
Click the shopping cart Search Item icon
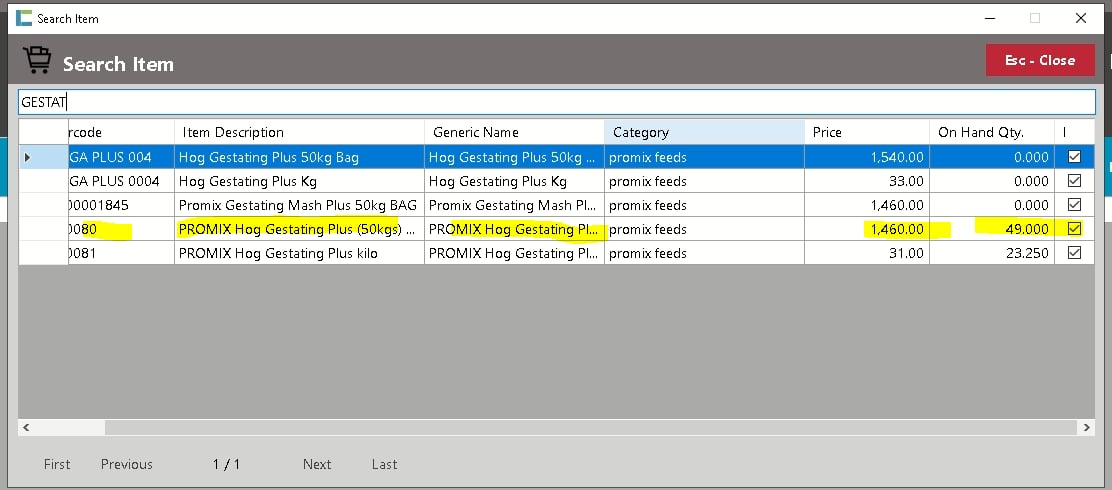[x=37, y=62]
